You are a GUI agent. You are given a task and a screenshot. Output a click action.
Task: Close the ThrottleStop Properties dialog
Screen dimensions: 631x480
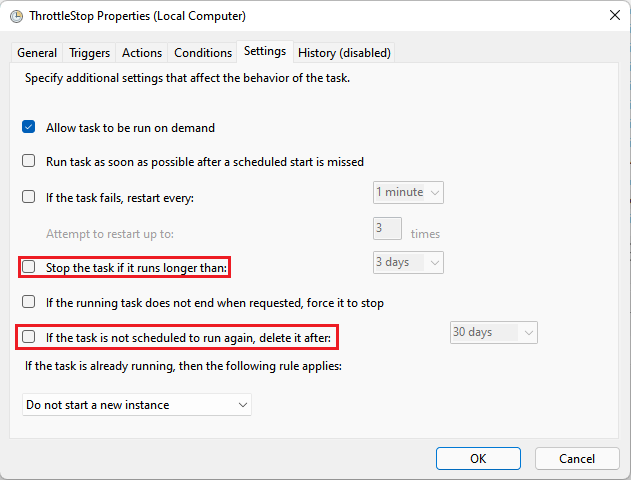(x=610, y=16)
